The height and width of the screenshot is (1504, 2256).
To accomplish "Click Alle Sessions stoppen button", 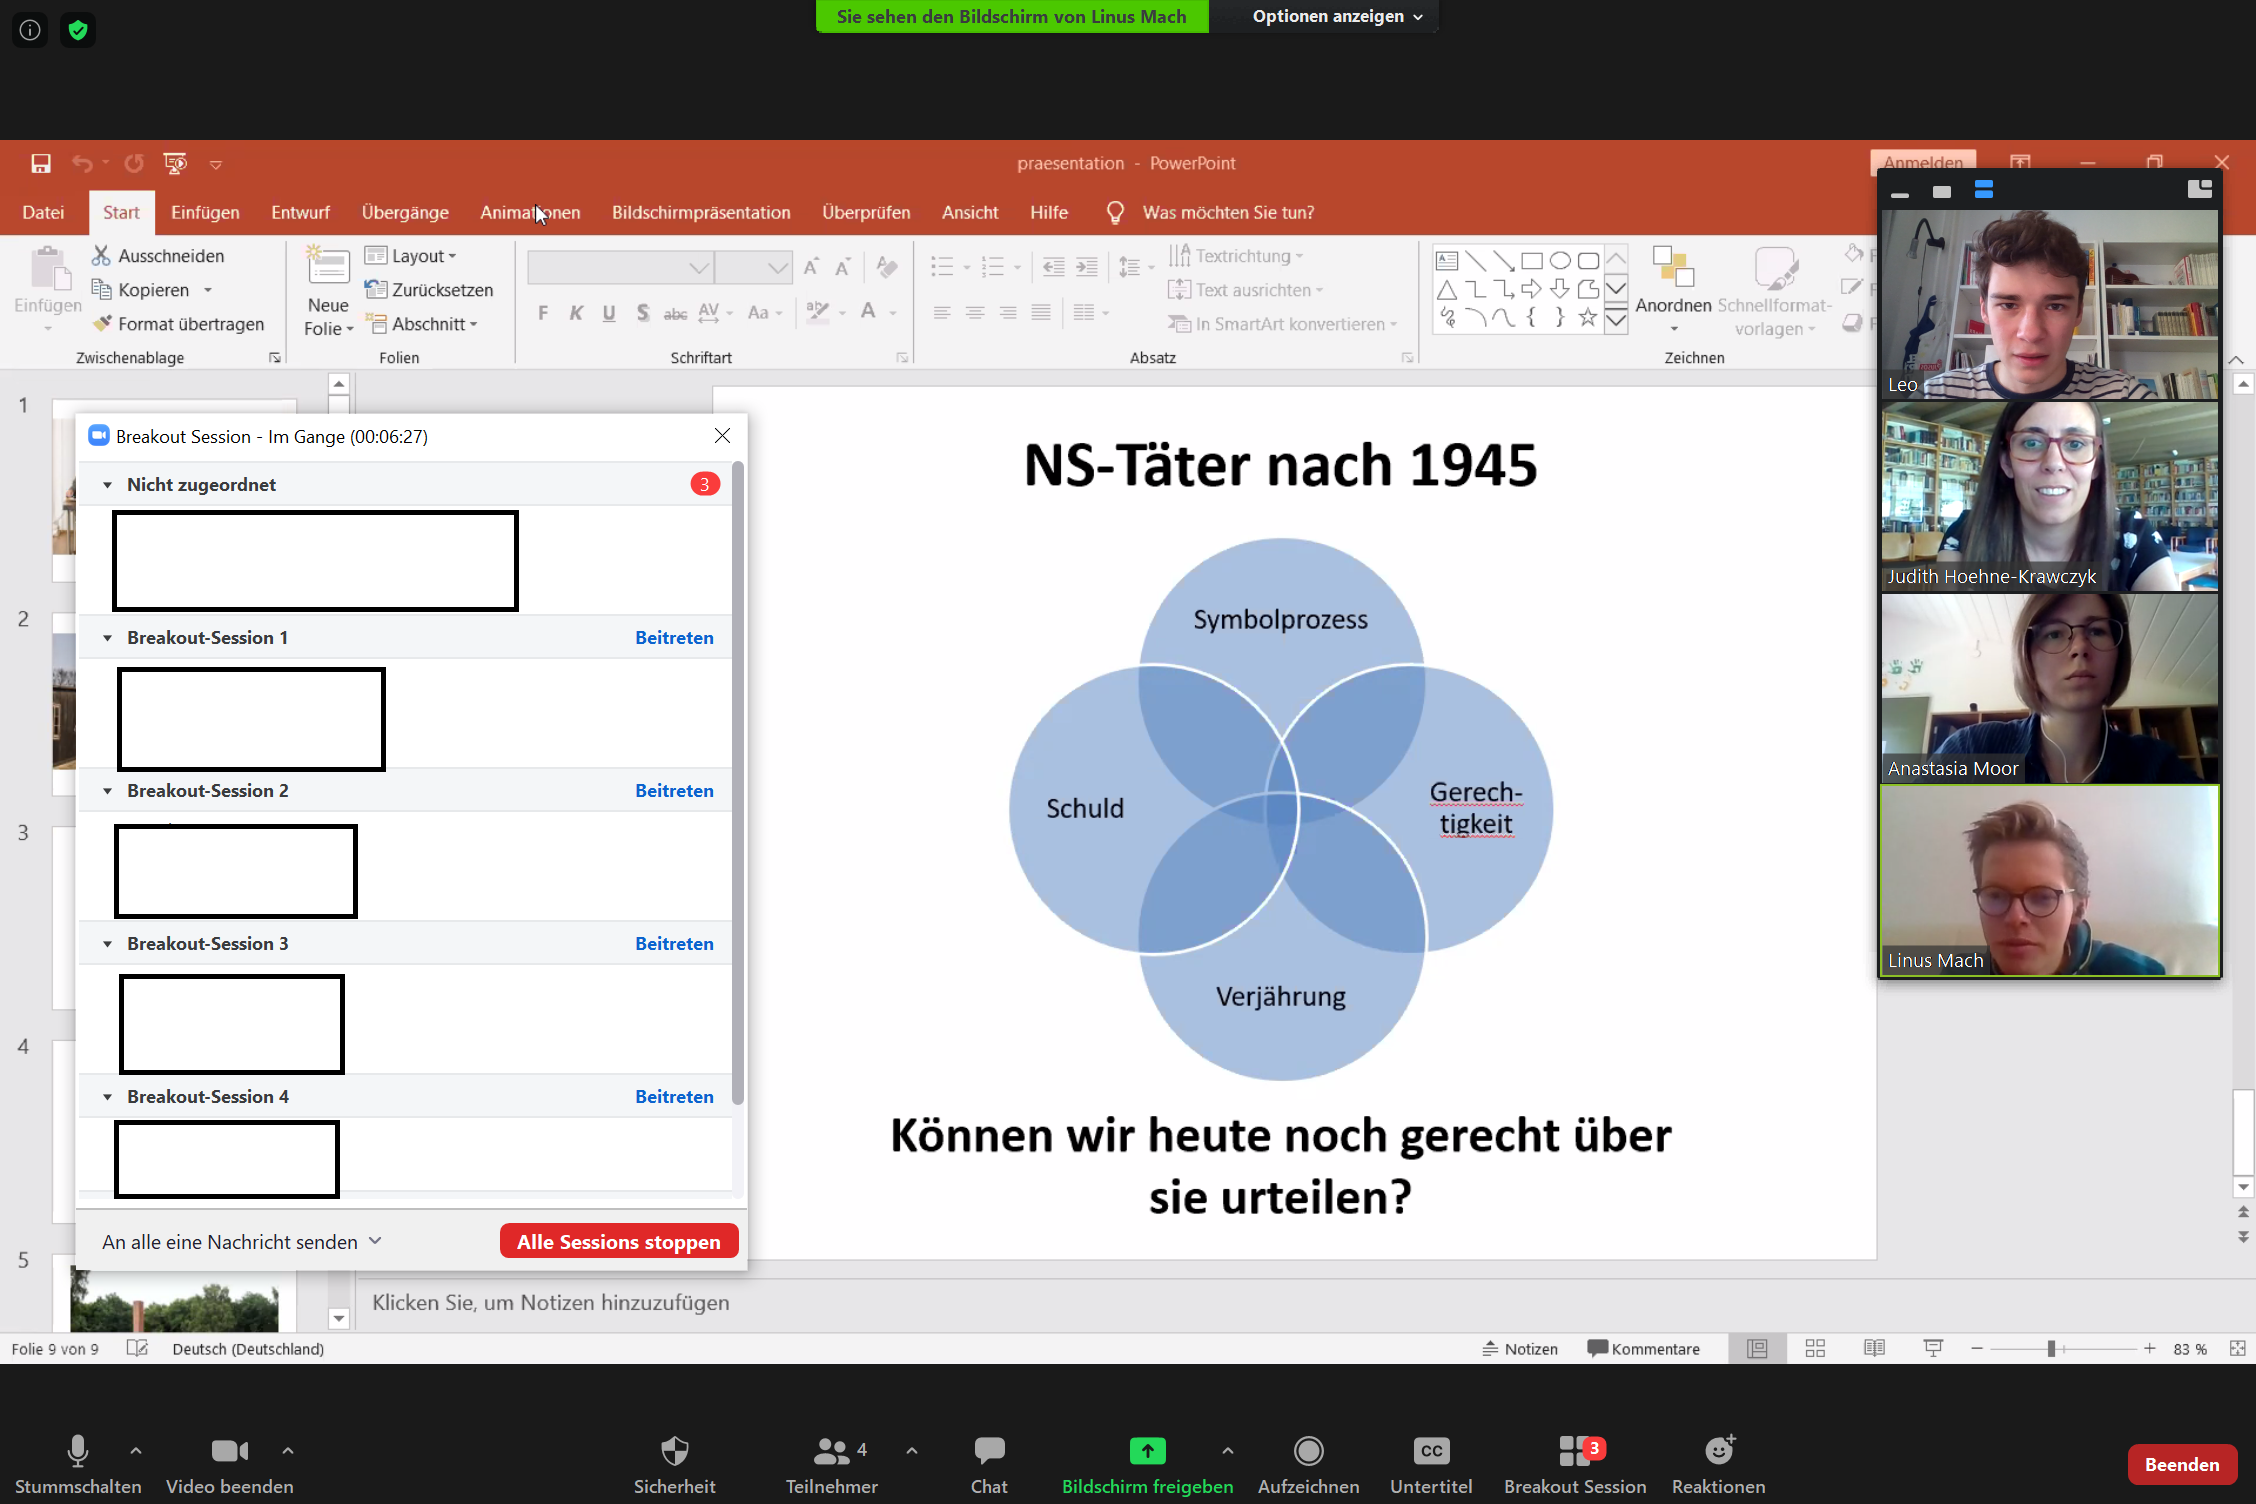I will (618, 1242).
